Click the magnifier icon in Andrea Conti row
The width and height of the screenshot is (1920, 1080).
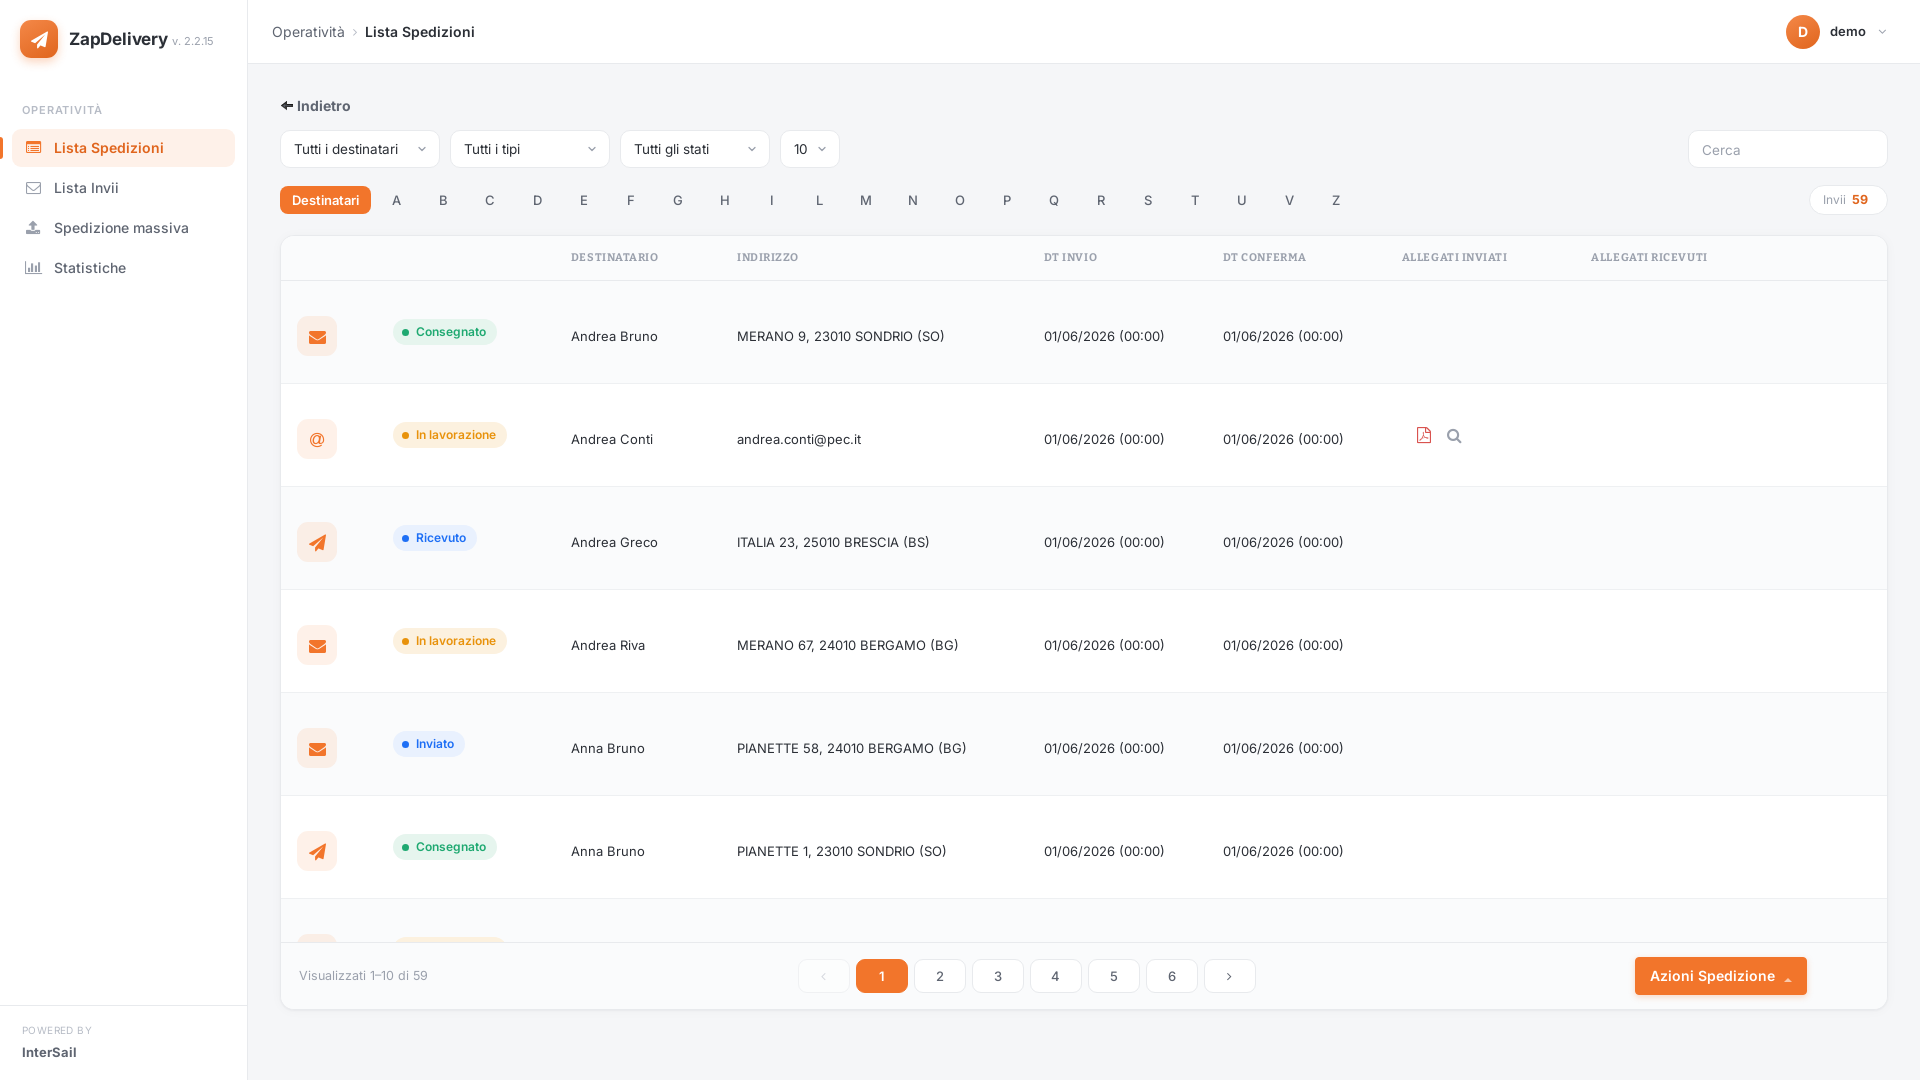[1454, 436]
